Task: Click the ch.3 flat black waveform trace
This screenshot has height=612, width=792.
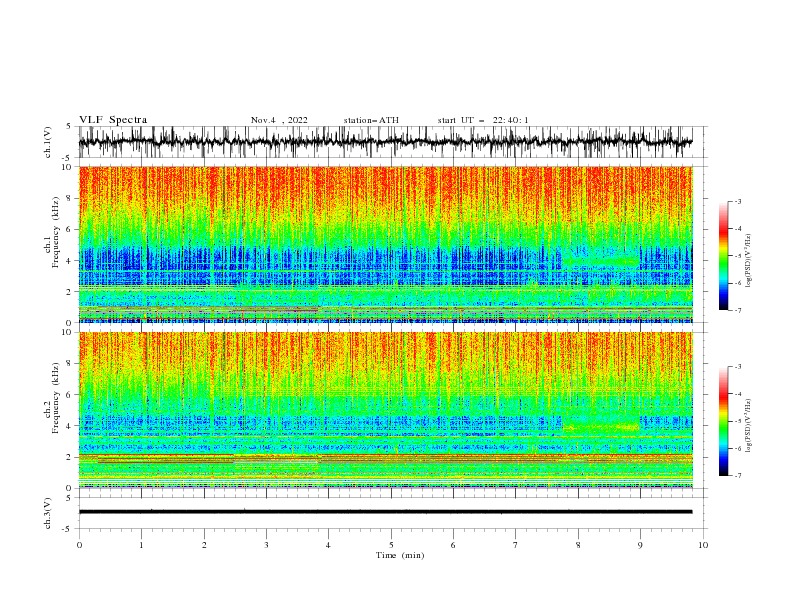Action: pyautogui.click(x=385, y=512)
